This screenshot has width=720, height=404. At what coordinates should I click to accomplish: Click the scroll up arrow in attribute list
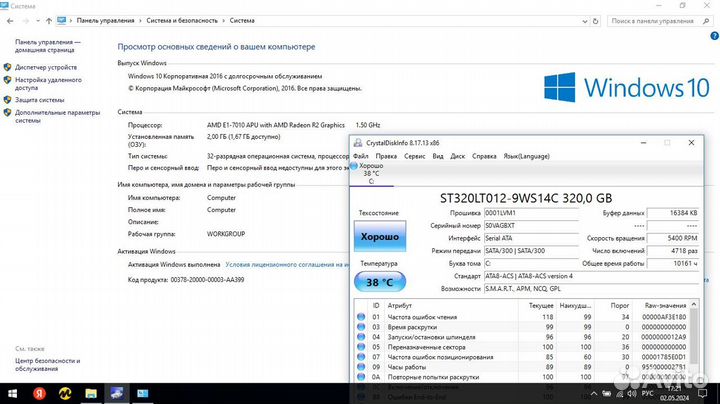point(694,304)
